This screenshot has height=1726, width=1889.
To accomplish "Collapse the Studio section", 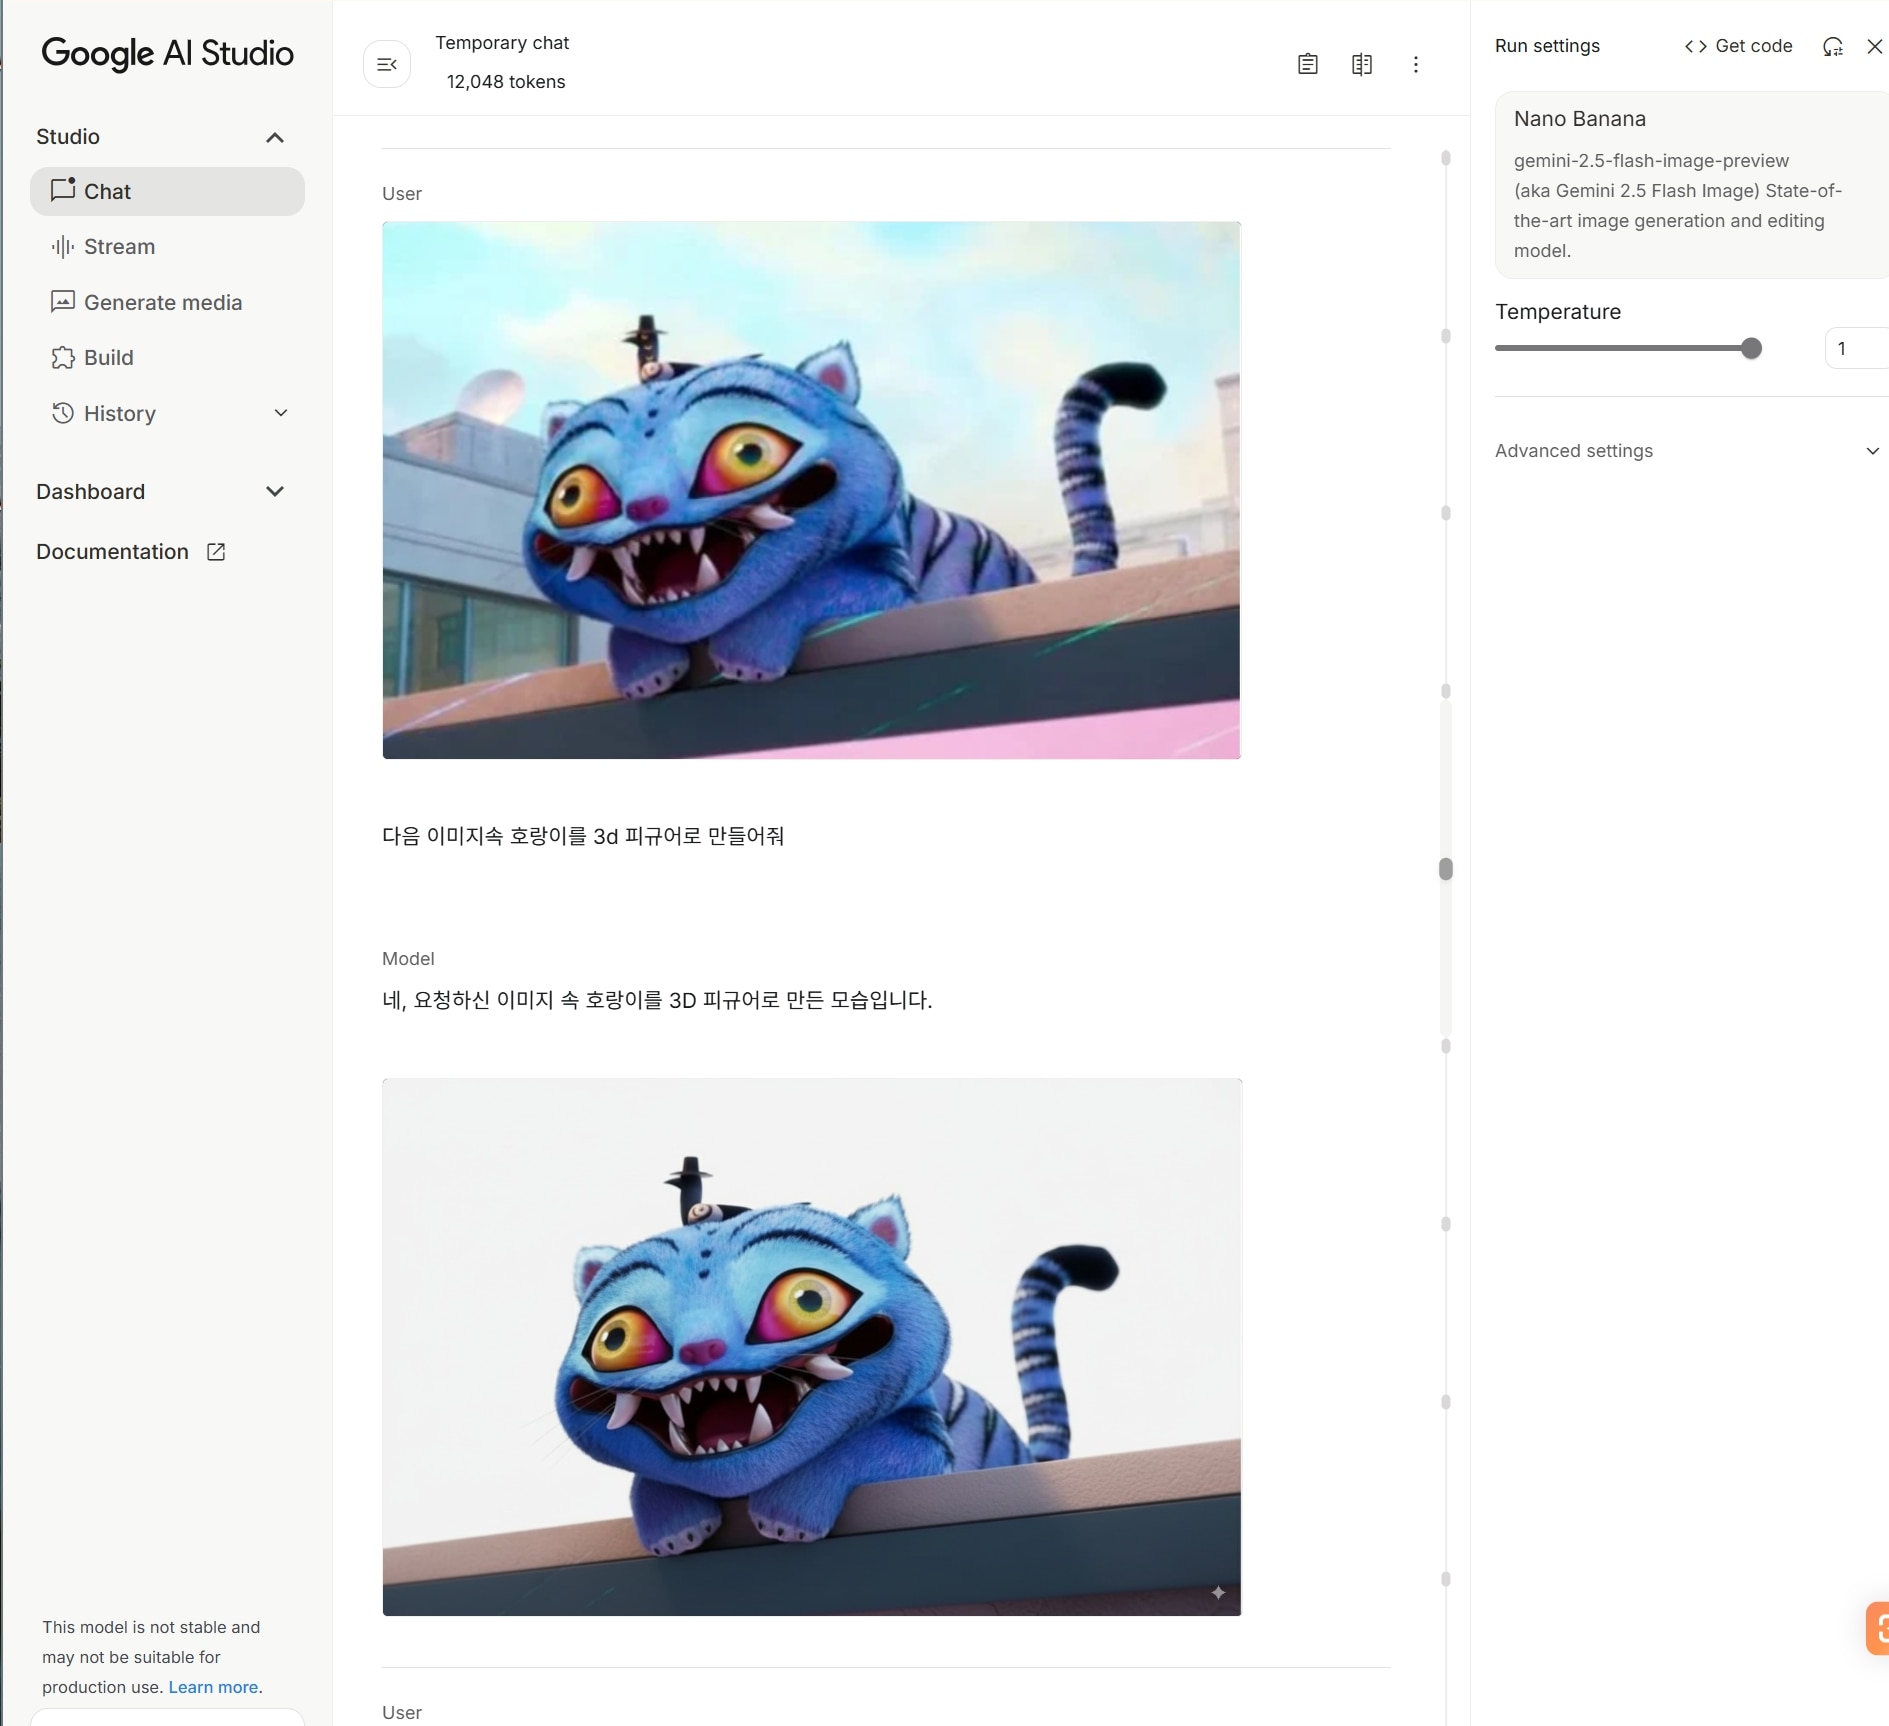I will (x=274, y=137).
